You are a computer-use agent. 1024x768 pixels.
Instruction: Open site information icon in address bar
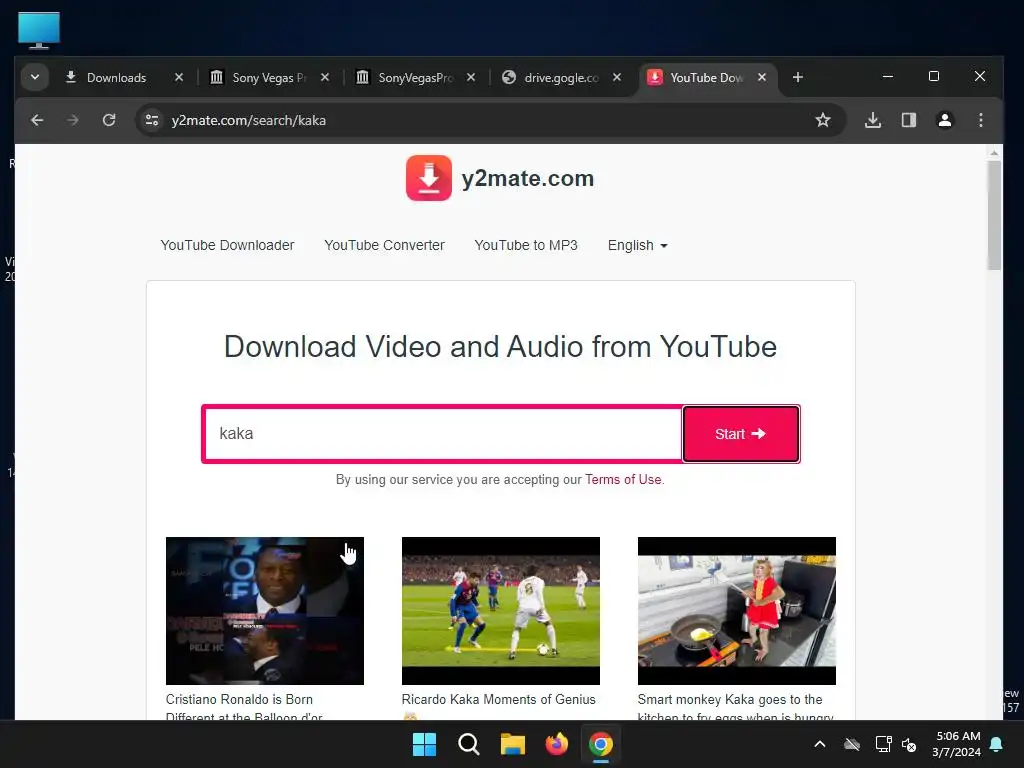click(152, 120)
